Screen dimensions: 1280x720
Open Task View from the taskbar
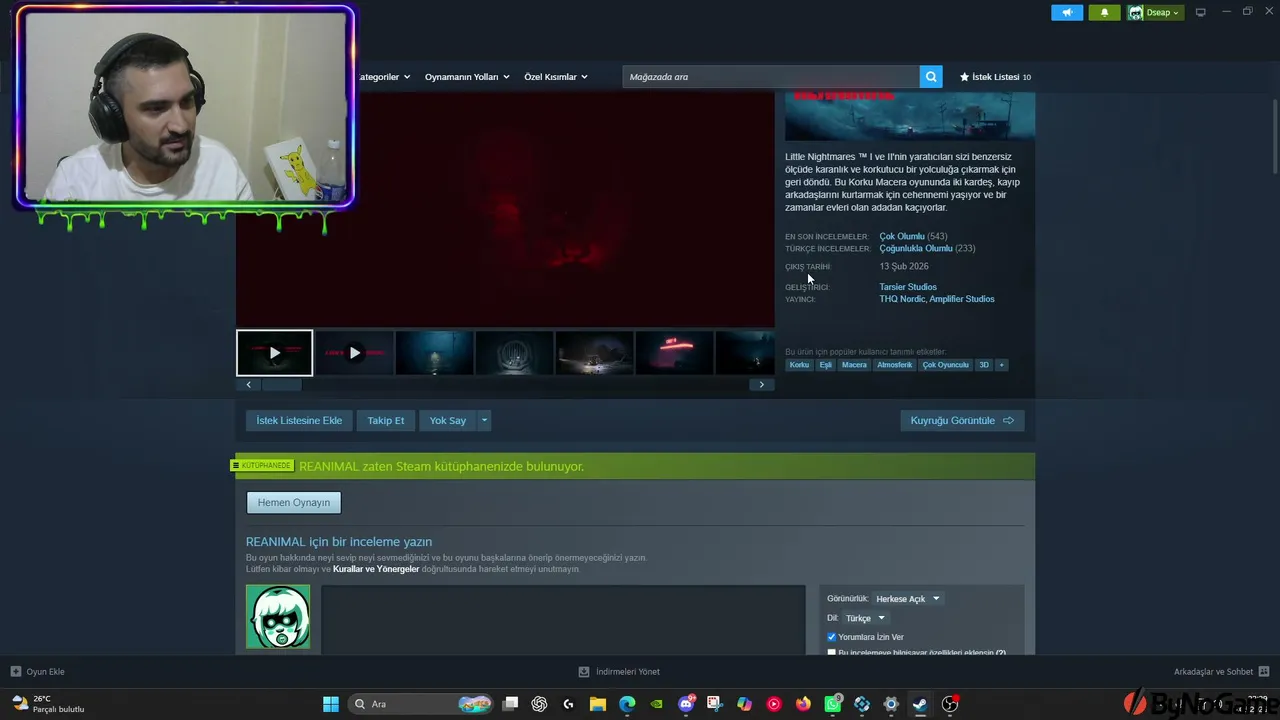[x=510, y=704]
